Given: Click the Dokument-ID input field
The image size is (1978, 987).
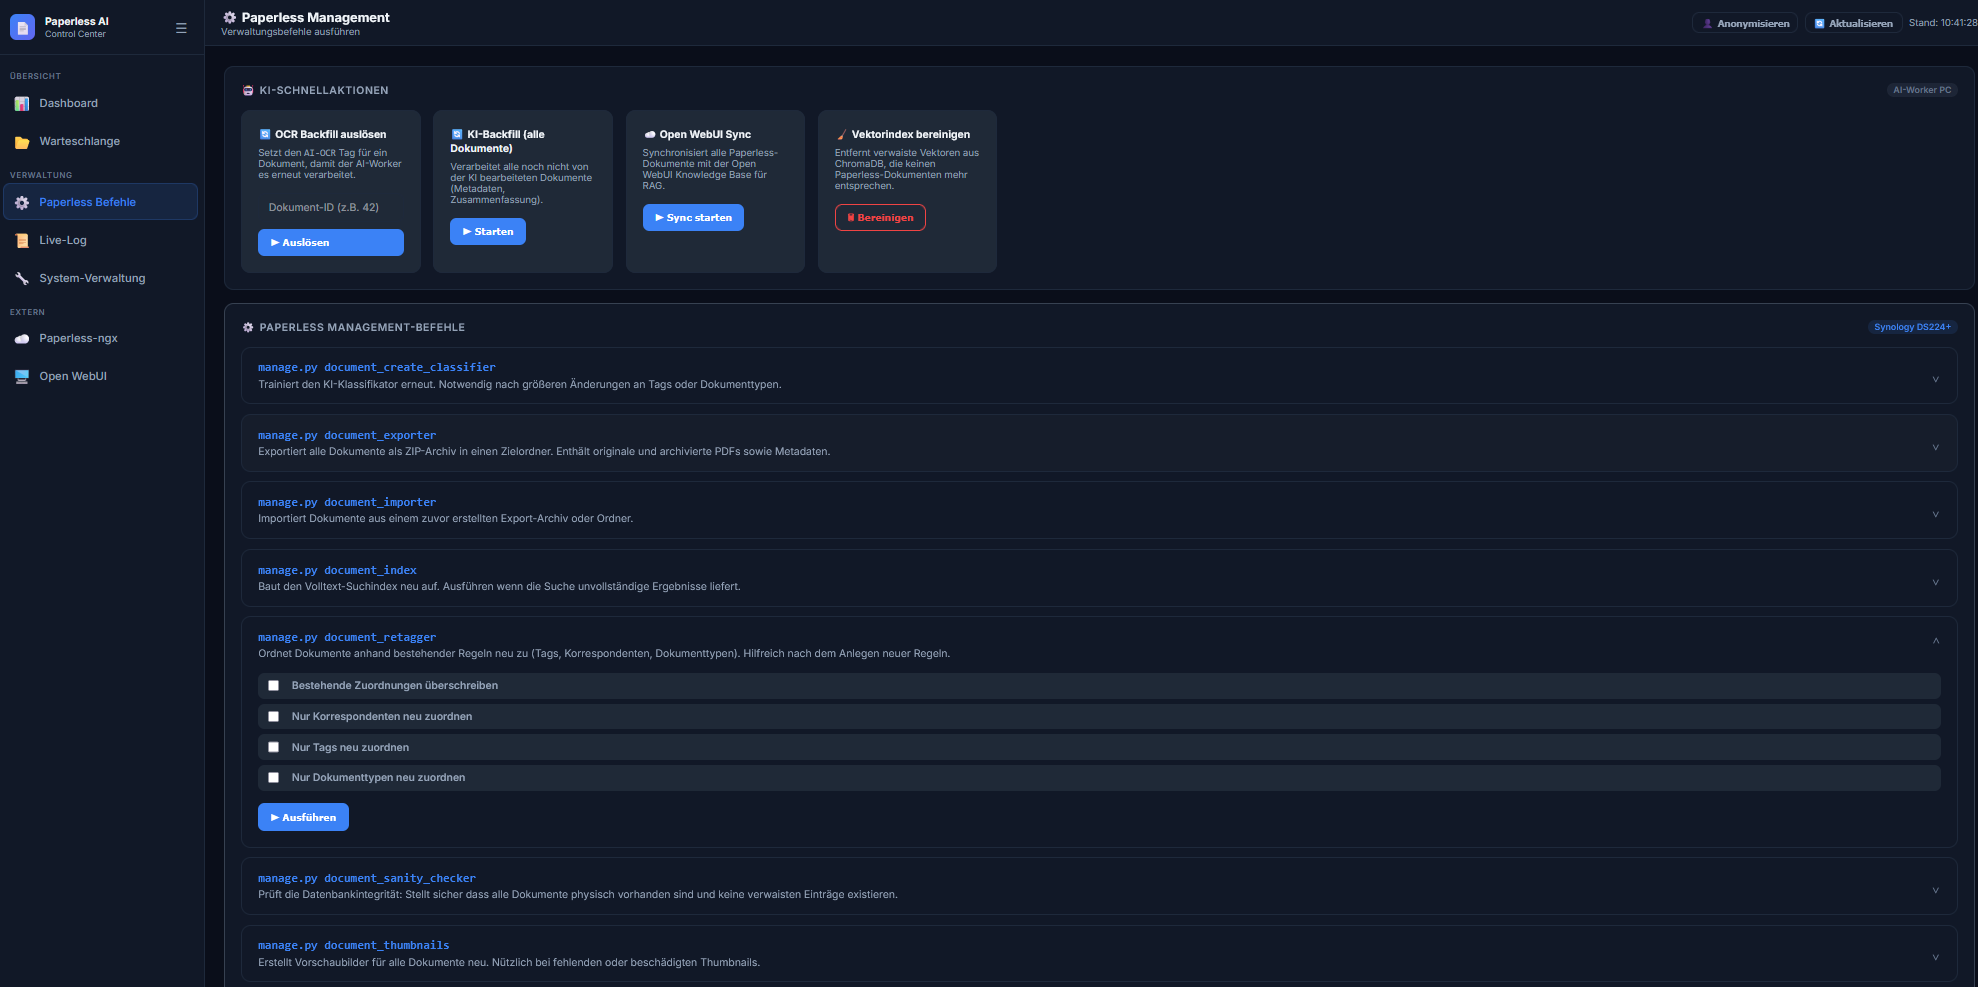Looking at the screenshot, I should 330,208.
